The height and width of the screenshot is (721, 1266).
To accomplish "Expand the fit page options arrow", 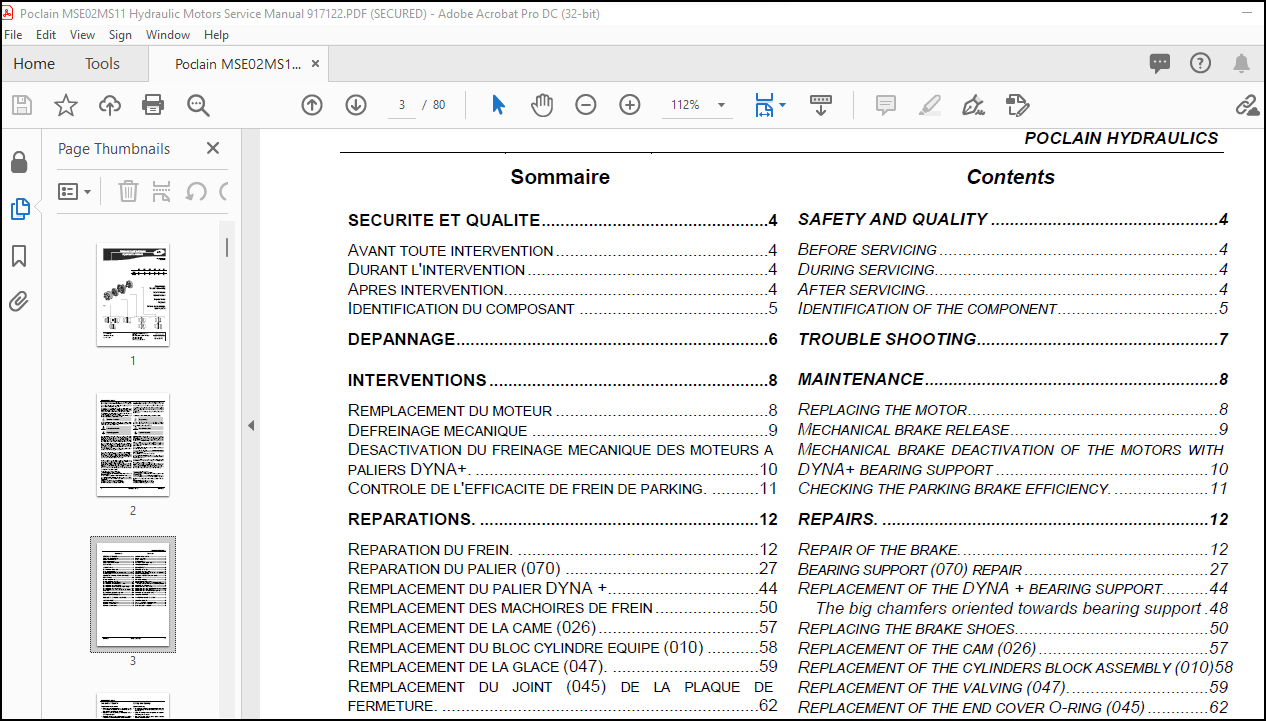I will coord(782,105).
